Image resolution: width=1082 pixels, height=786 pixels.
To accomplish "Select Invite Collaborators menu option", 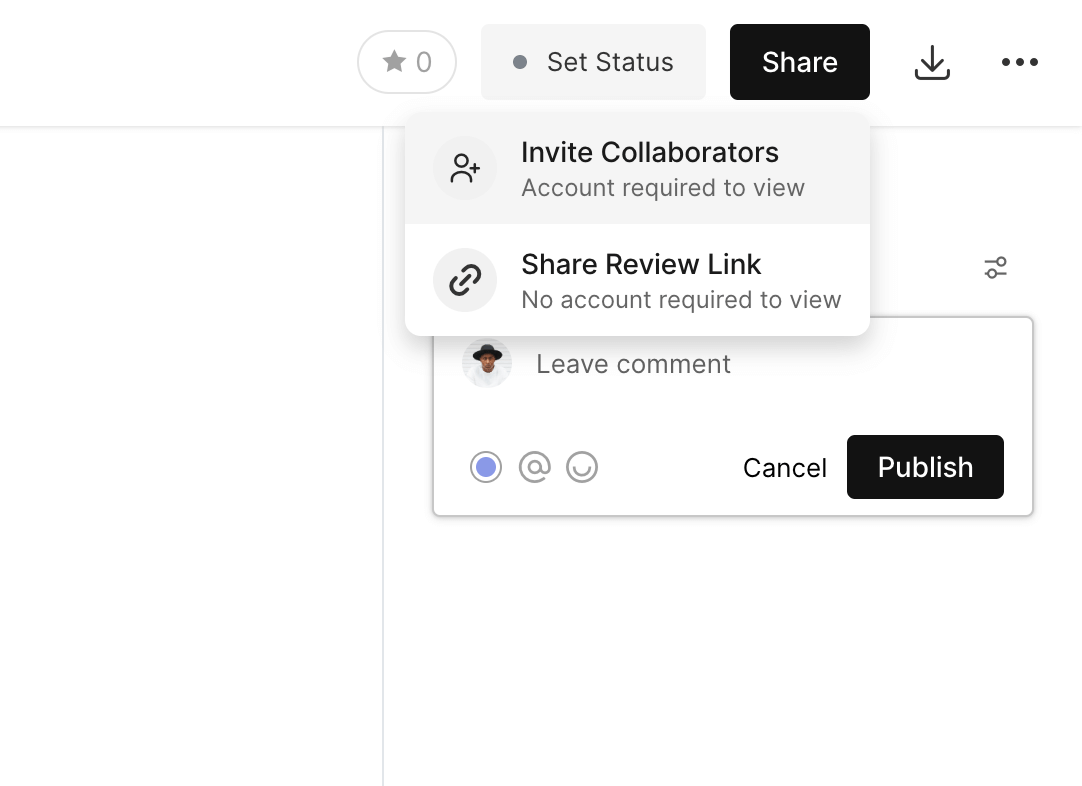I will [649, 153].
